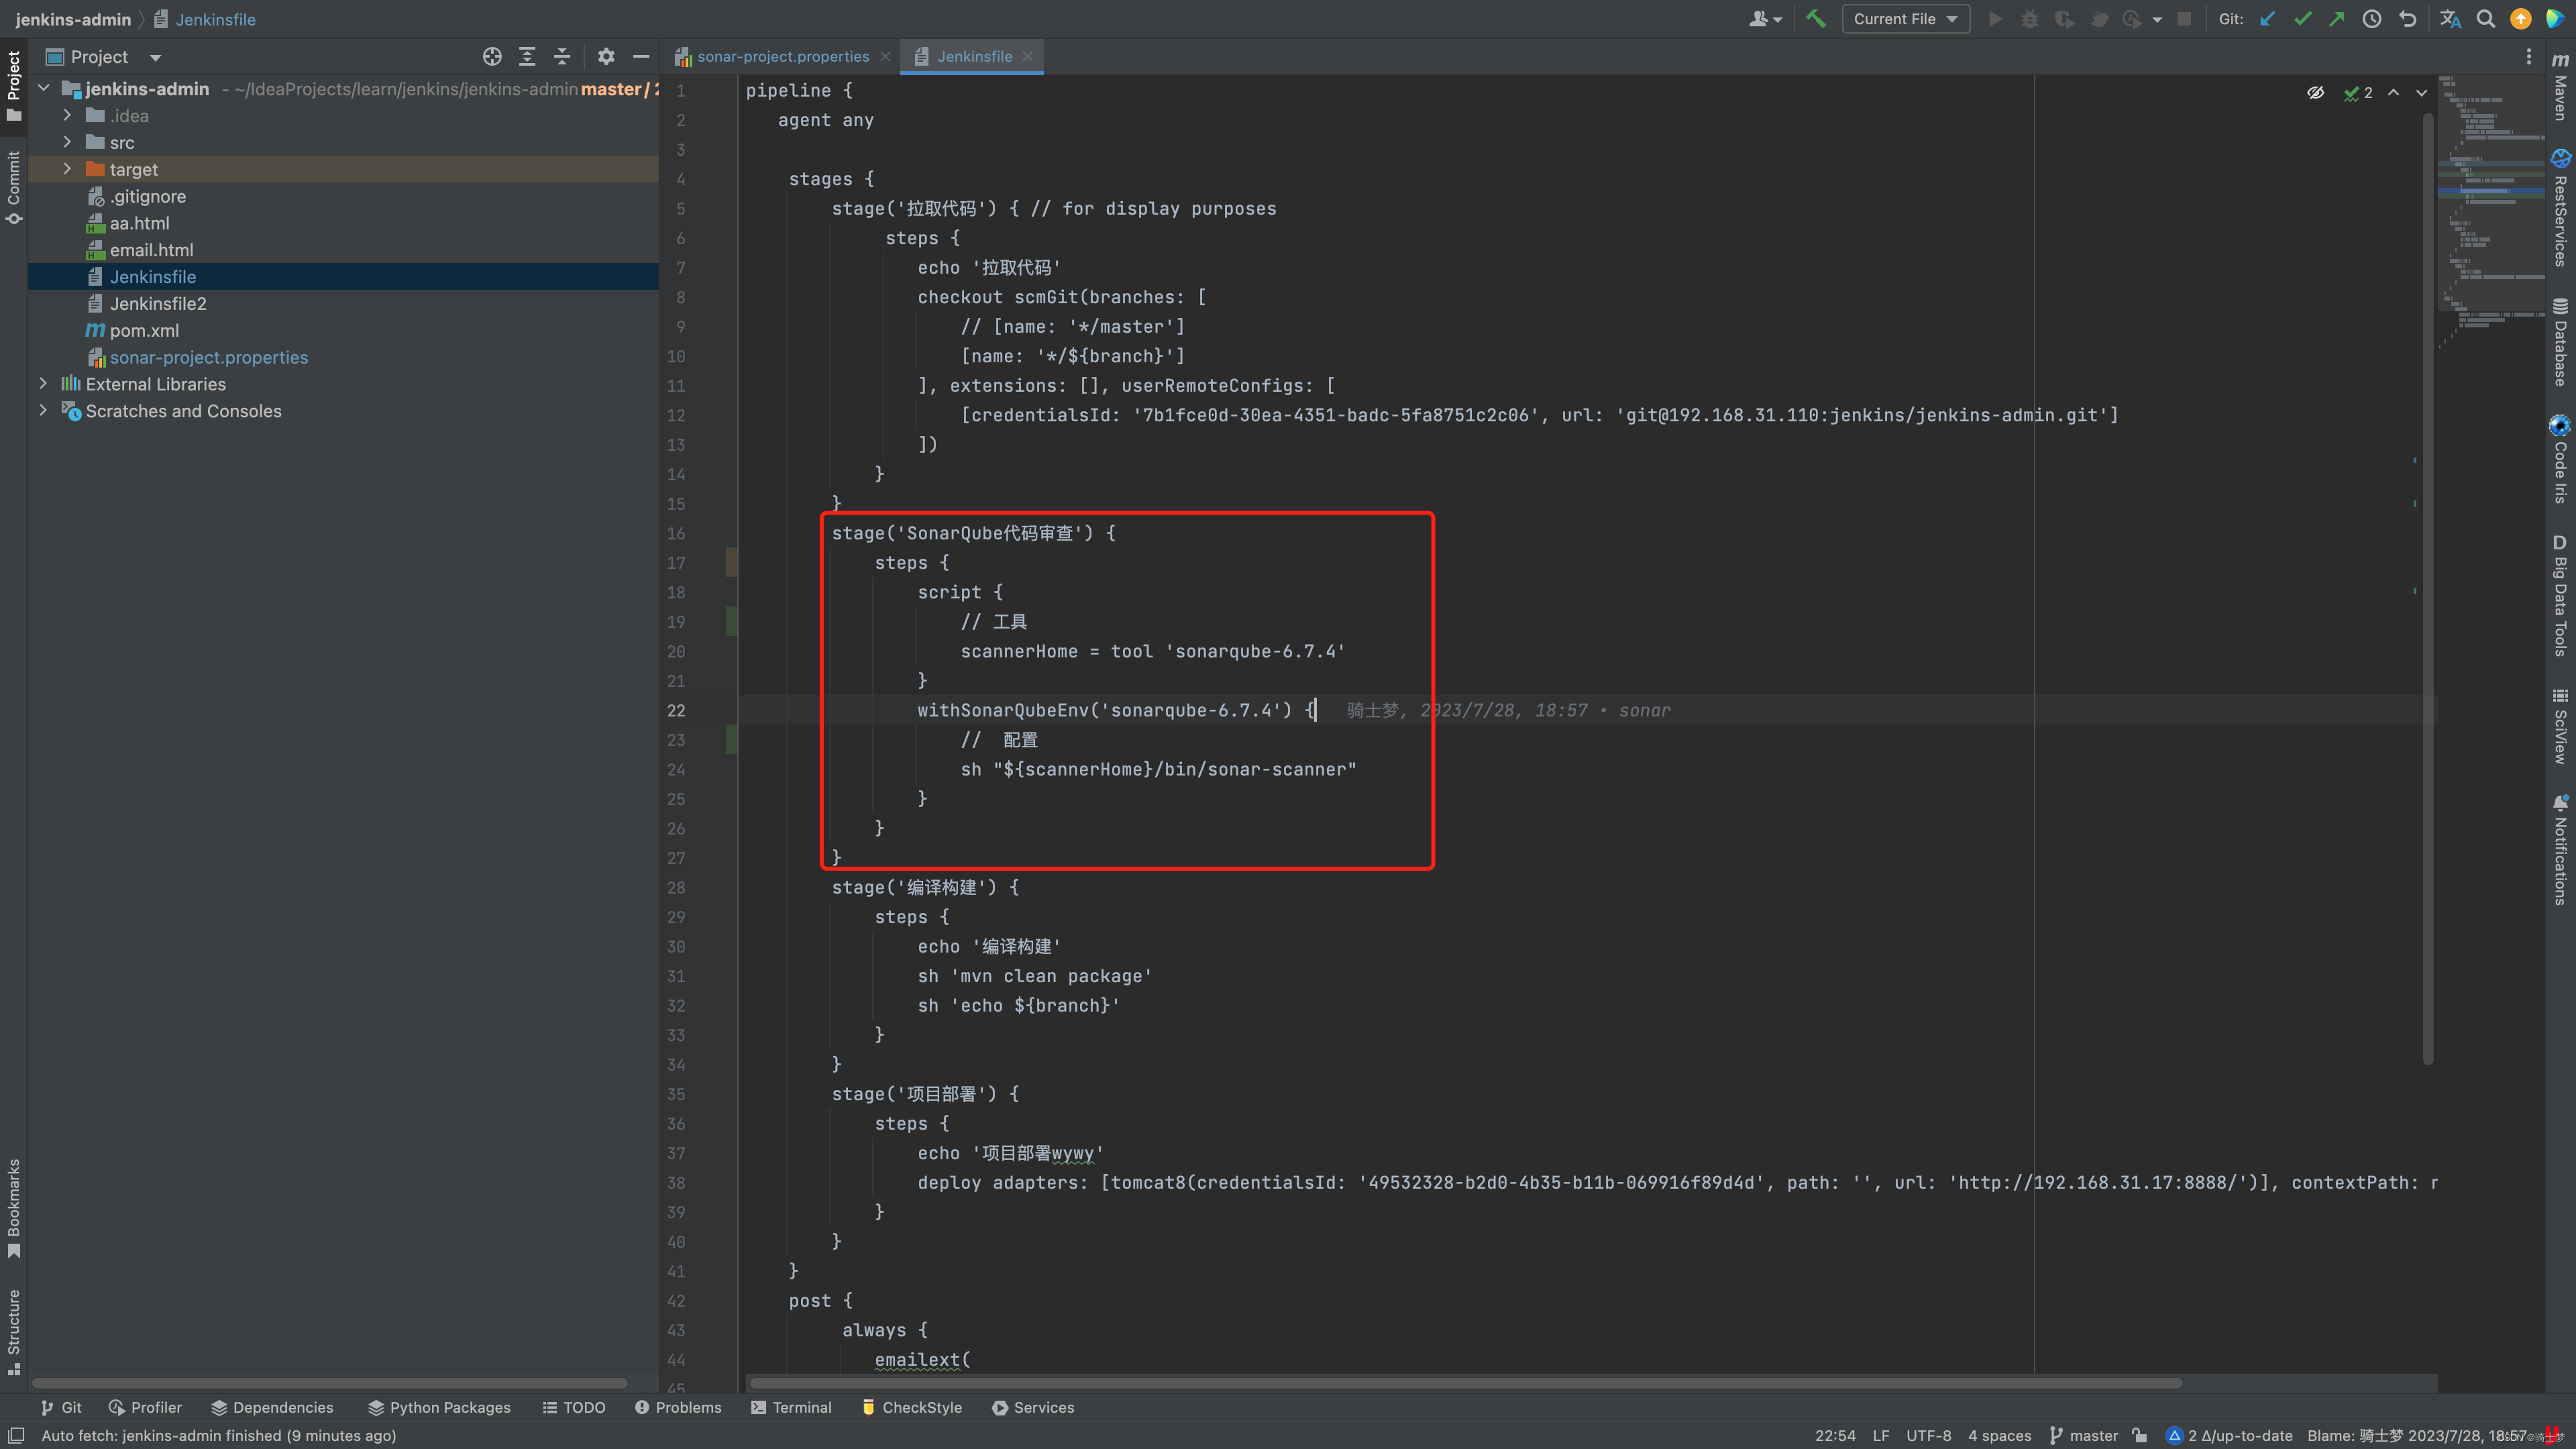Screen dimensions: 2576x1449
Task: Open the Notifications side panel
Action: pos(2560,850)
